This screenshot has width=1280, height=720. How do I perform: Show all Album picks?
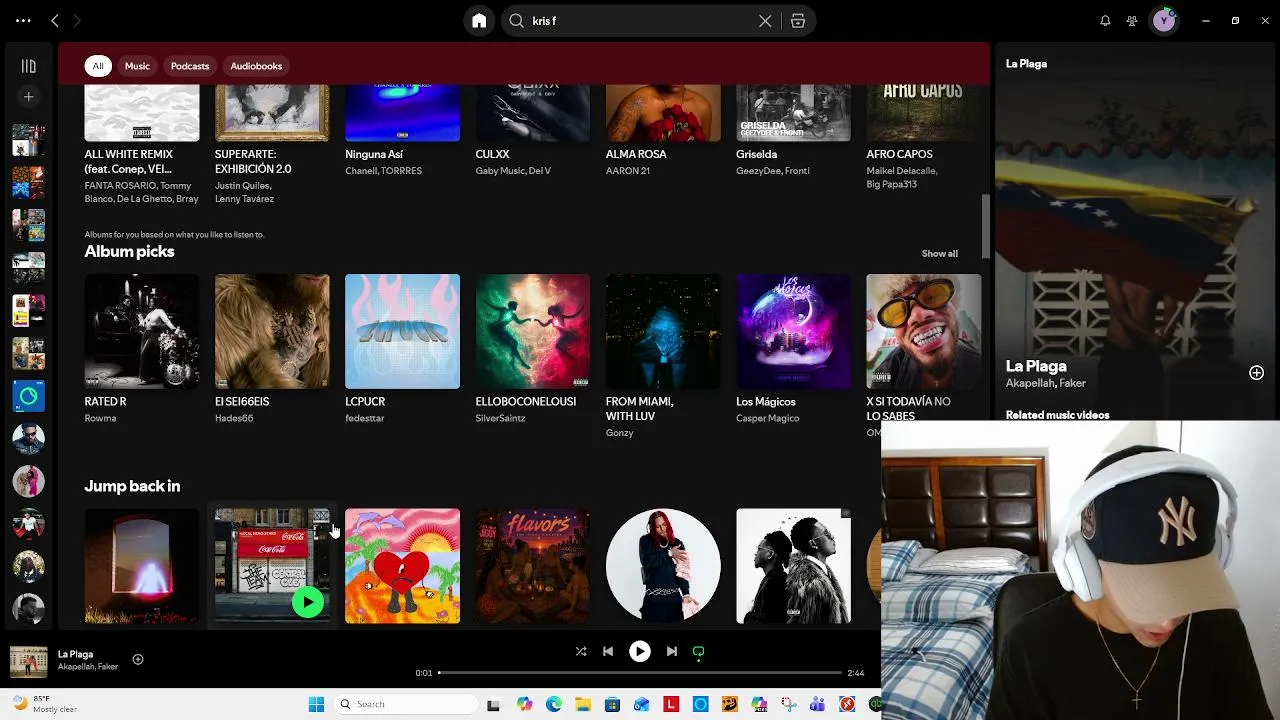tap(939, 254)
